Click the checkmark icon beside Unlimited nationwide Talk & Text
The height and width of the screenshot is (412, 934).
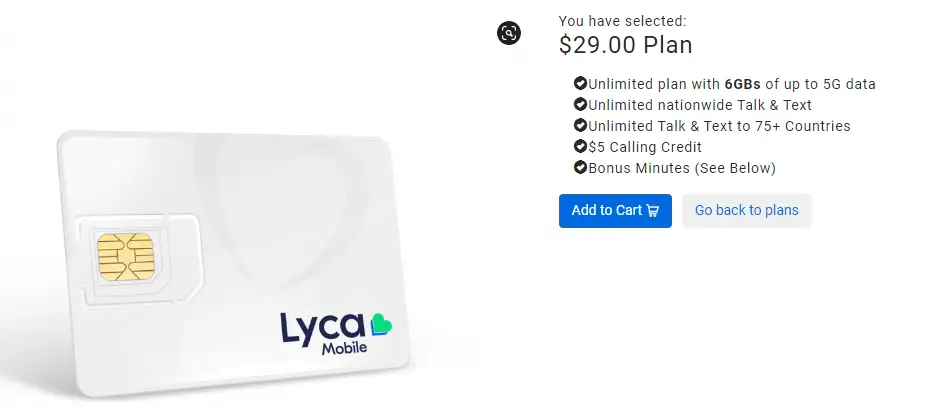(x=580, y=104)
